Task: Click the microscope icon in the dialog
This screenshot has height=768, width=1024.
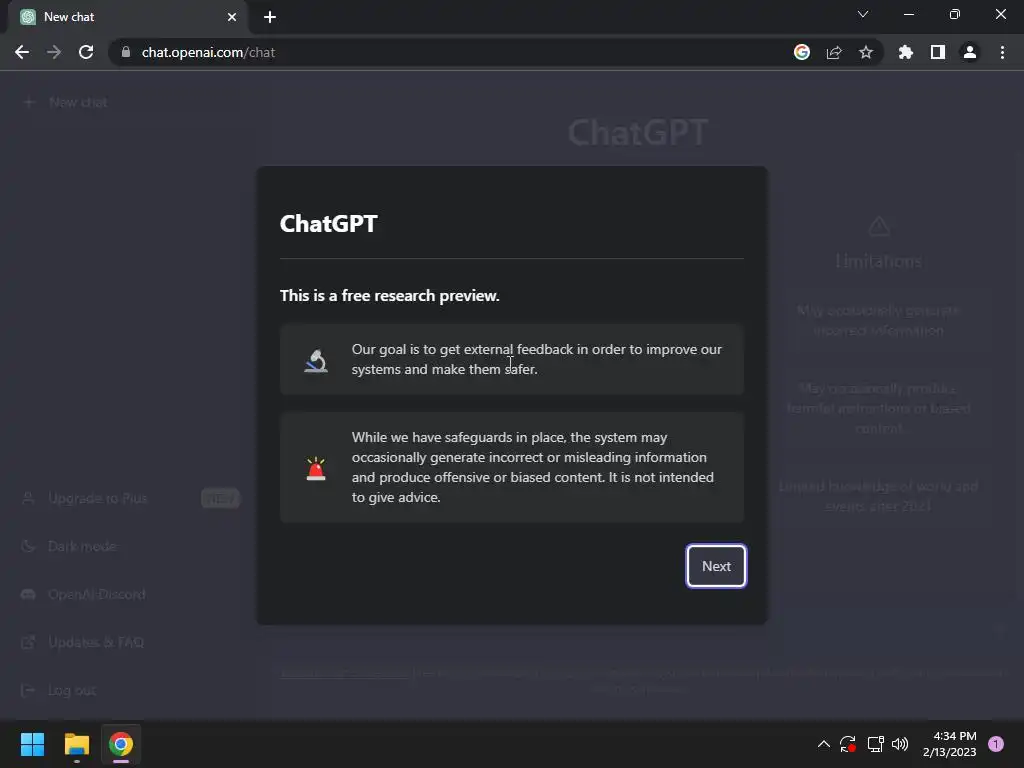Action: click(x=316, y=360)
